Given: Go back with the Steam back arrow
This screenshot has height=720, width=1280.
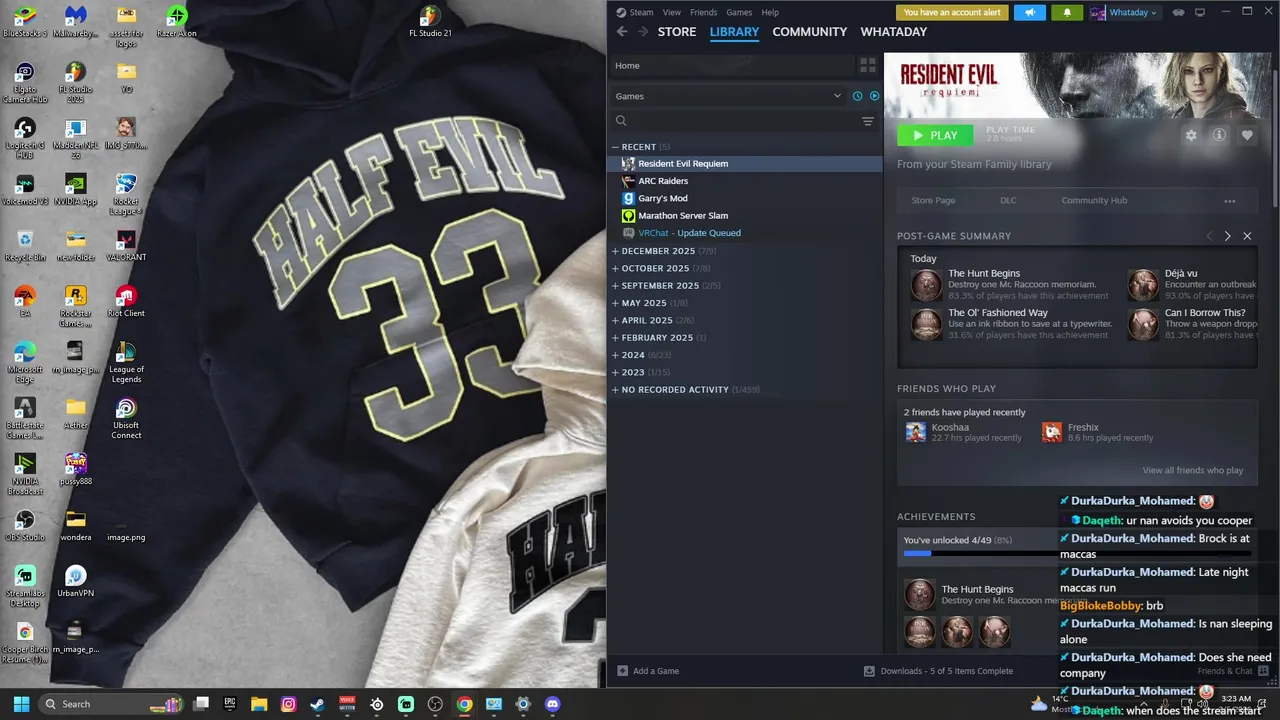Looking at the screenshot, I should [622, 32].
